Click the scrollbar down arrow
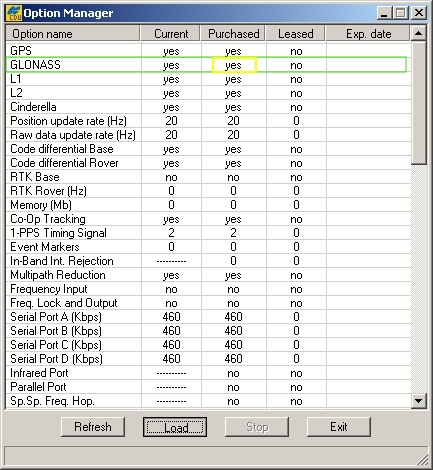Viewport: 433px width, 470px height. click(419, 401)
